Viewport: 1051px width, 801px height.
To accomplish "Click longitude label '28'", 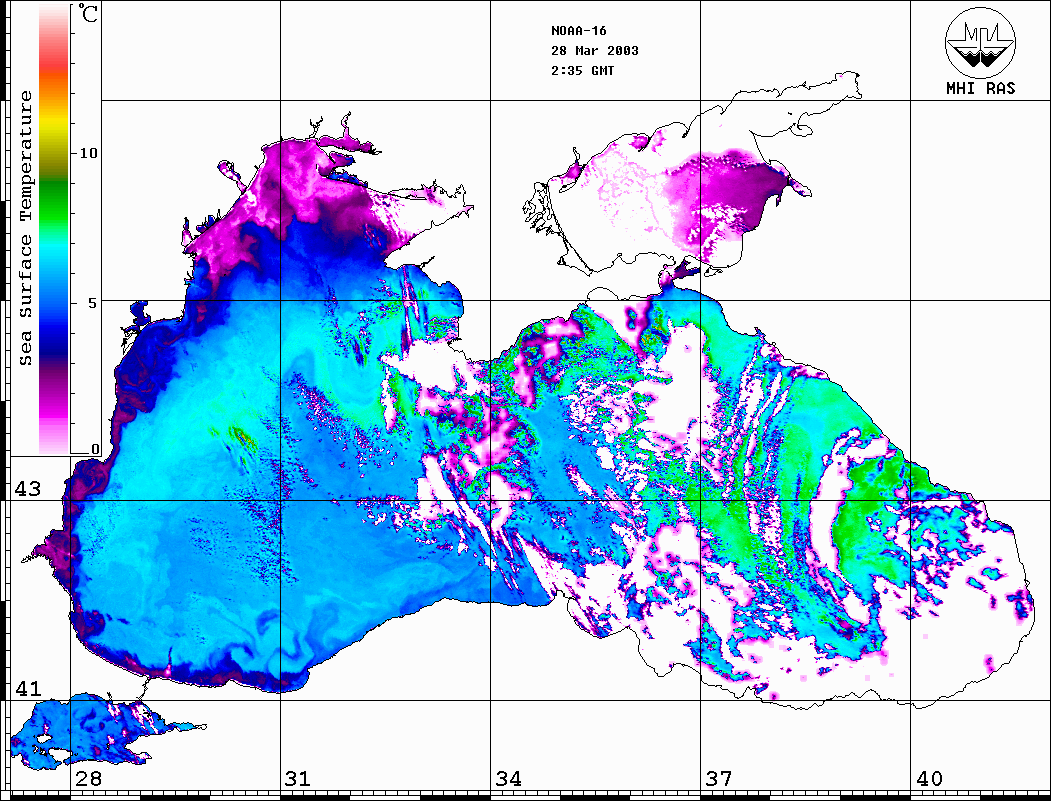I will (88, 778).
